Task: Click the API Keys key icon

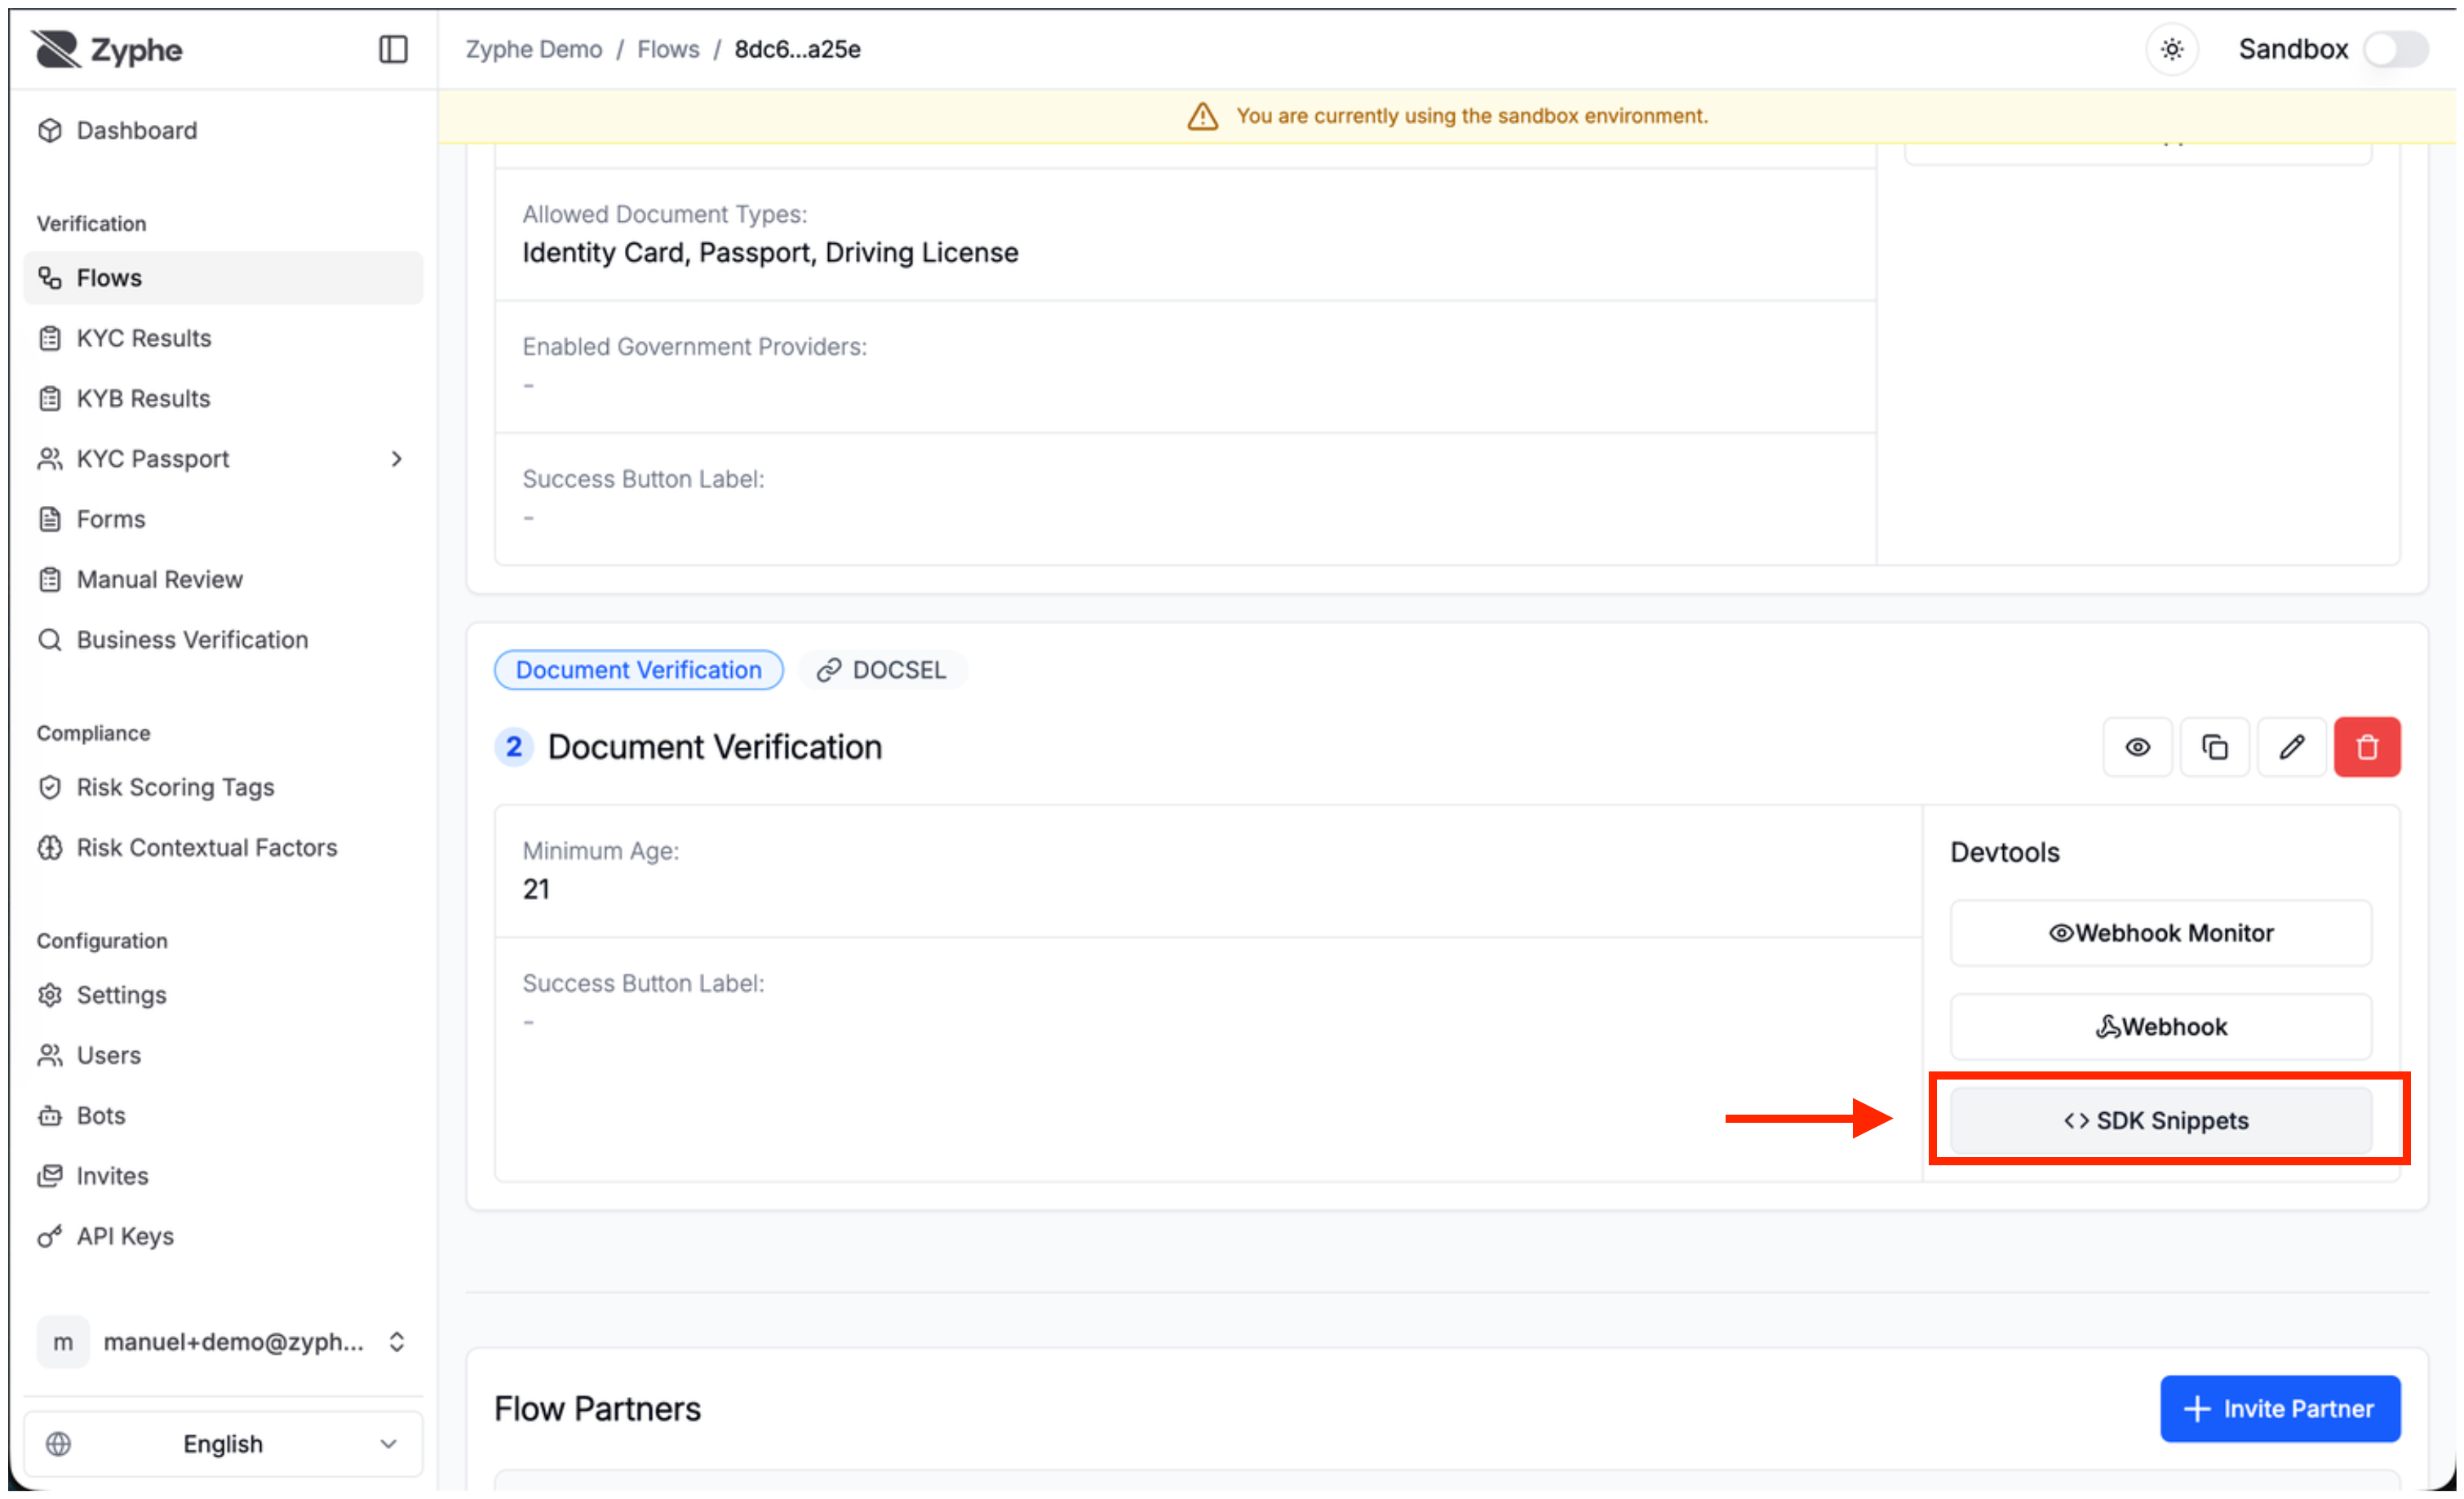Action: tap(50, 1237)
